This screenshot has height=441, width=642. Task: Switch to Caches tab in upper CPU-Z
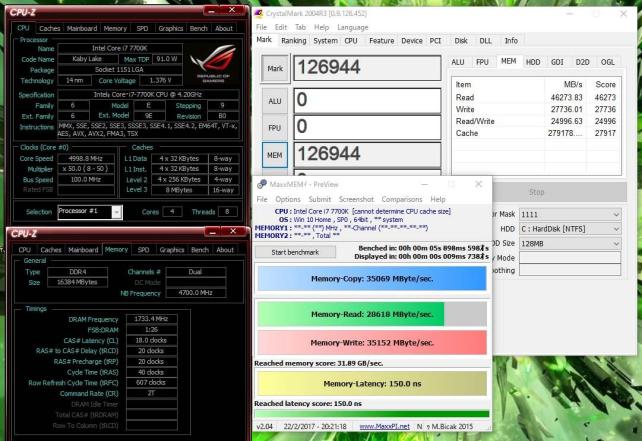coord(50,28)
